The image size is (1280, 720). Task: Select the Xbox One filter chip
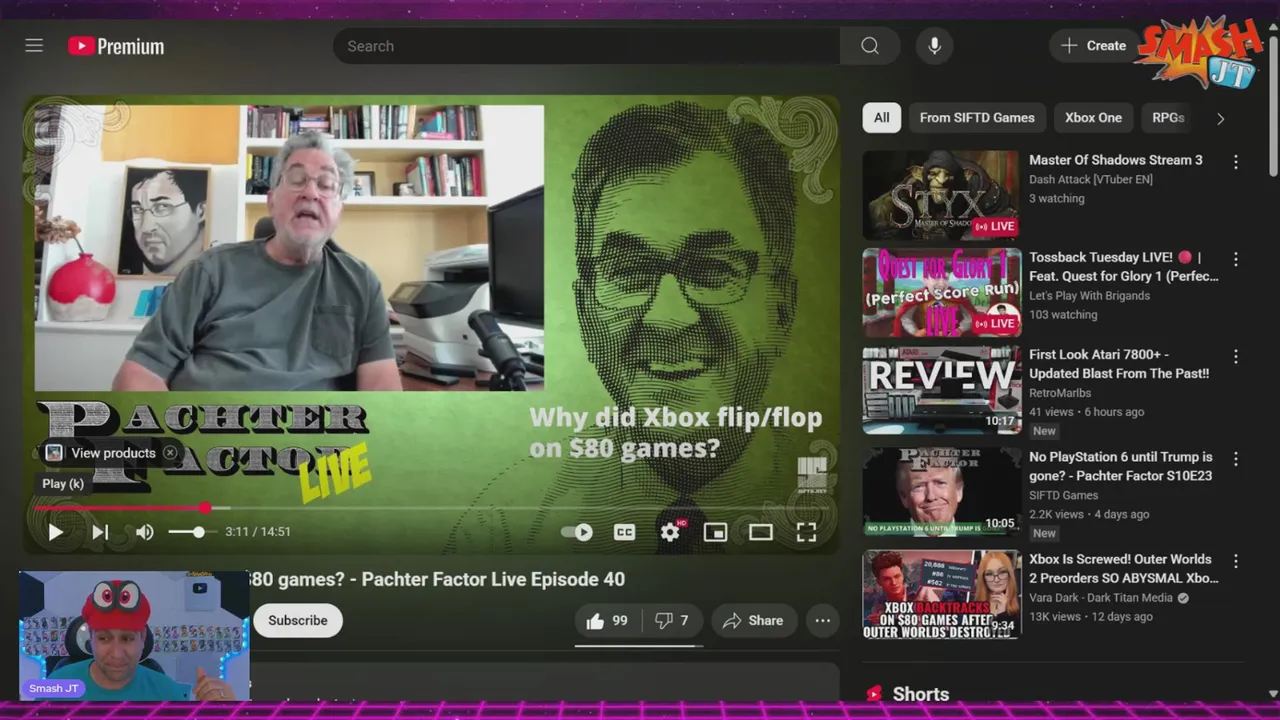(x=1093, y=118)
